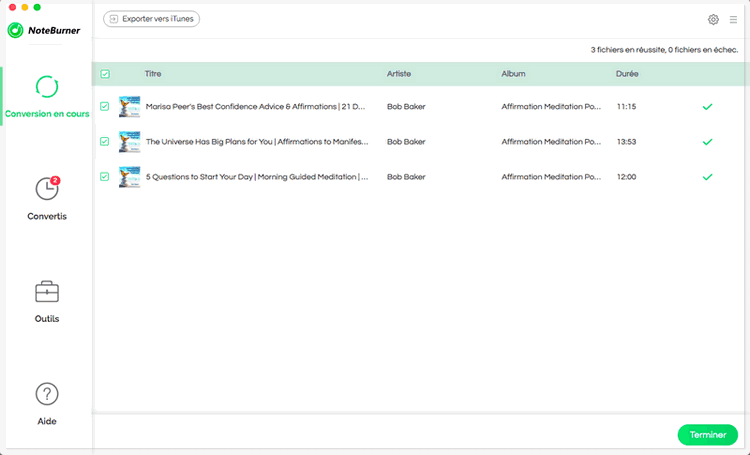Uncheck Marisa Peer's Best Confidence Advice track

104,106
